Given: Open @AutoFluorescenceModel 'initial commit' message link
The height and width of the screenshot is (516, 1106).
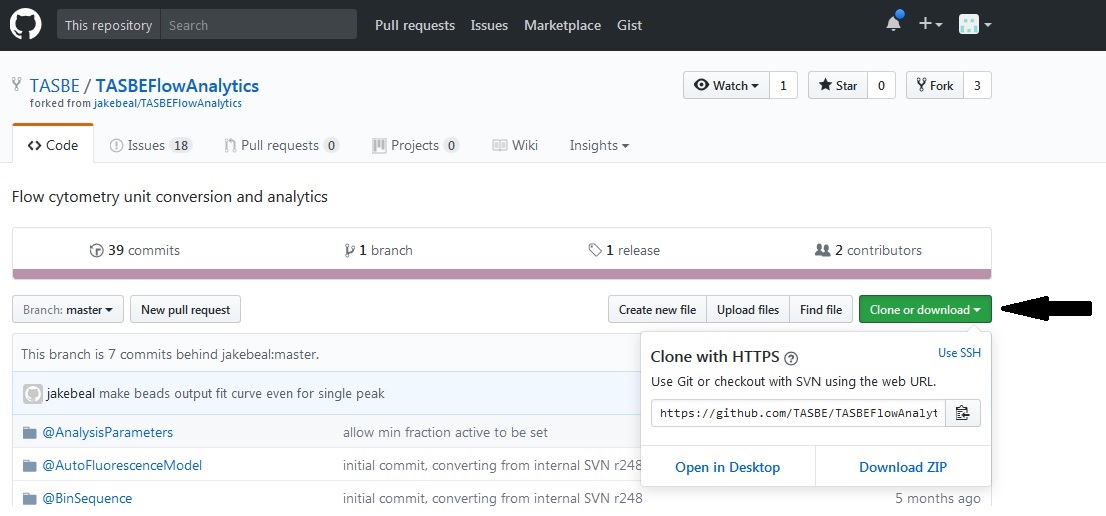Looking at the screenshot, I should click(x=492, y=465).
